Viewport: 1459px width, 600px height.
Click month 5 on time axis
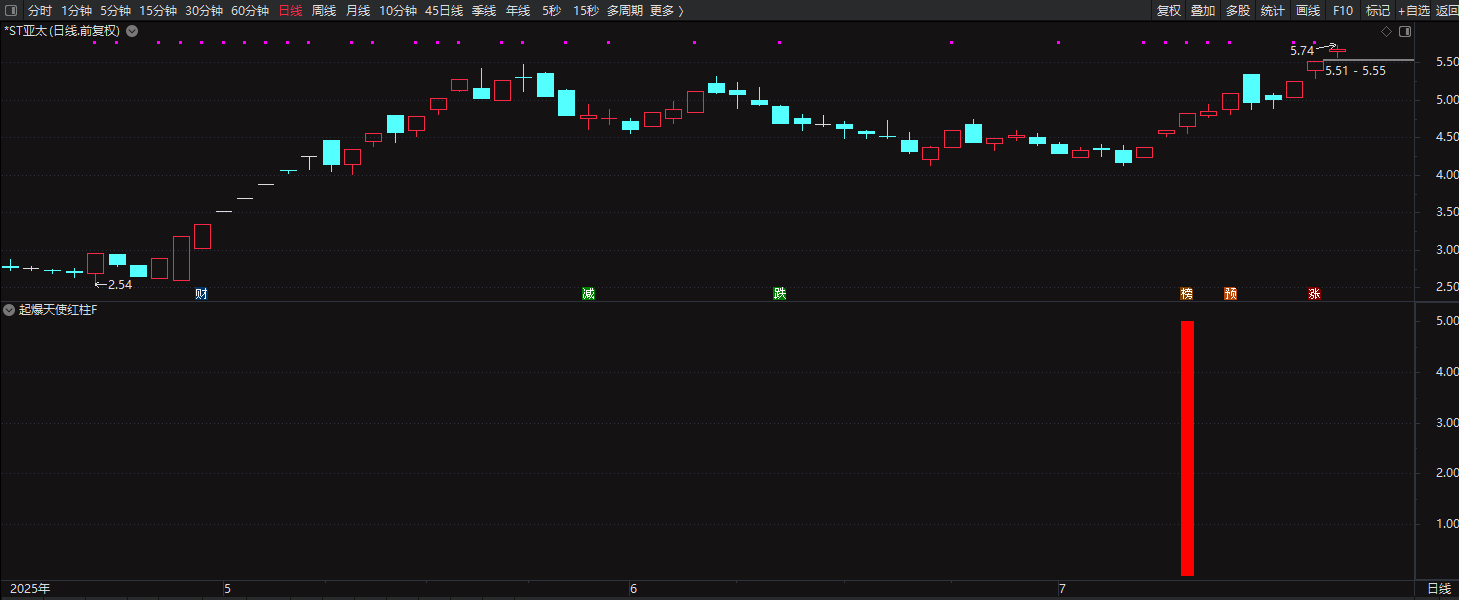coord(227,589)
